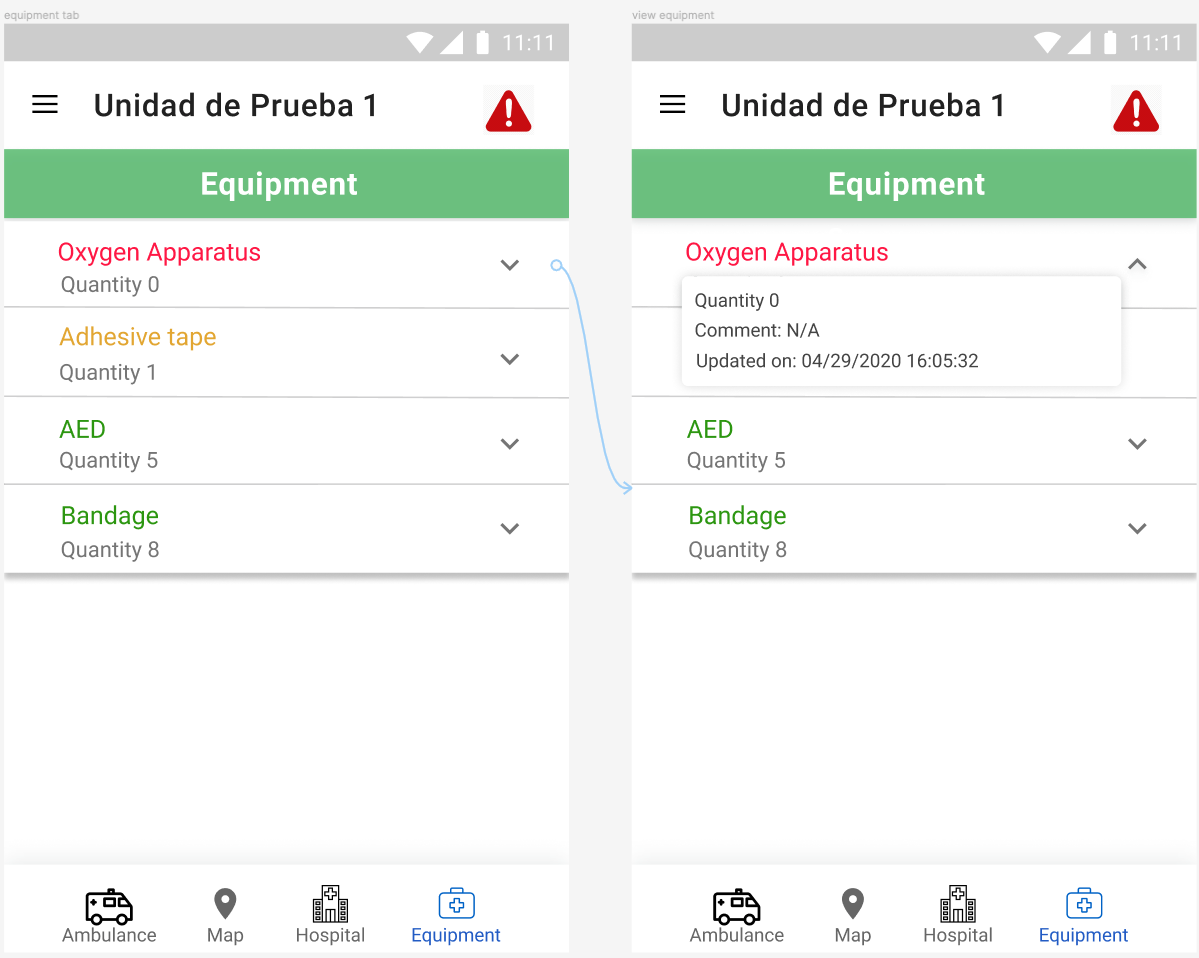Open Hospital icon on right screen

coord(958,904)
